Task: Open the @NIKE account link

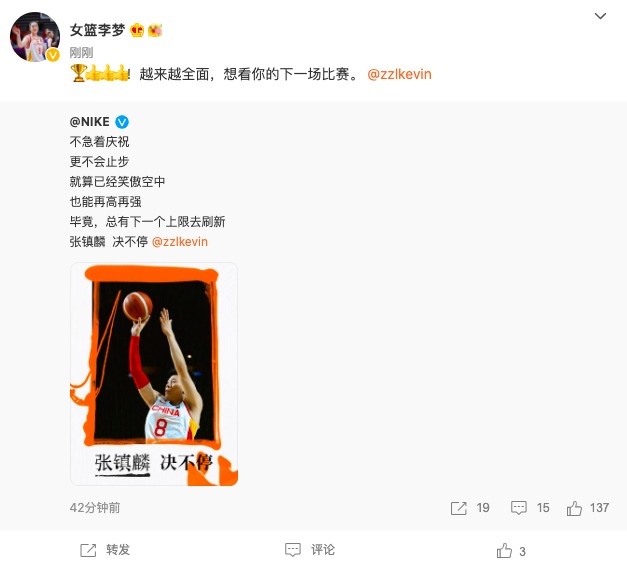Action: coord(90,122)
